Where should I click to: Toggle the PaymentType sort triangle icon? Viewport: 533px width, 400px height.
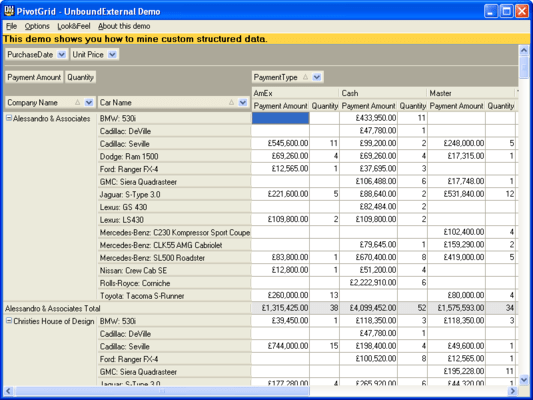point(305,77)
